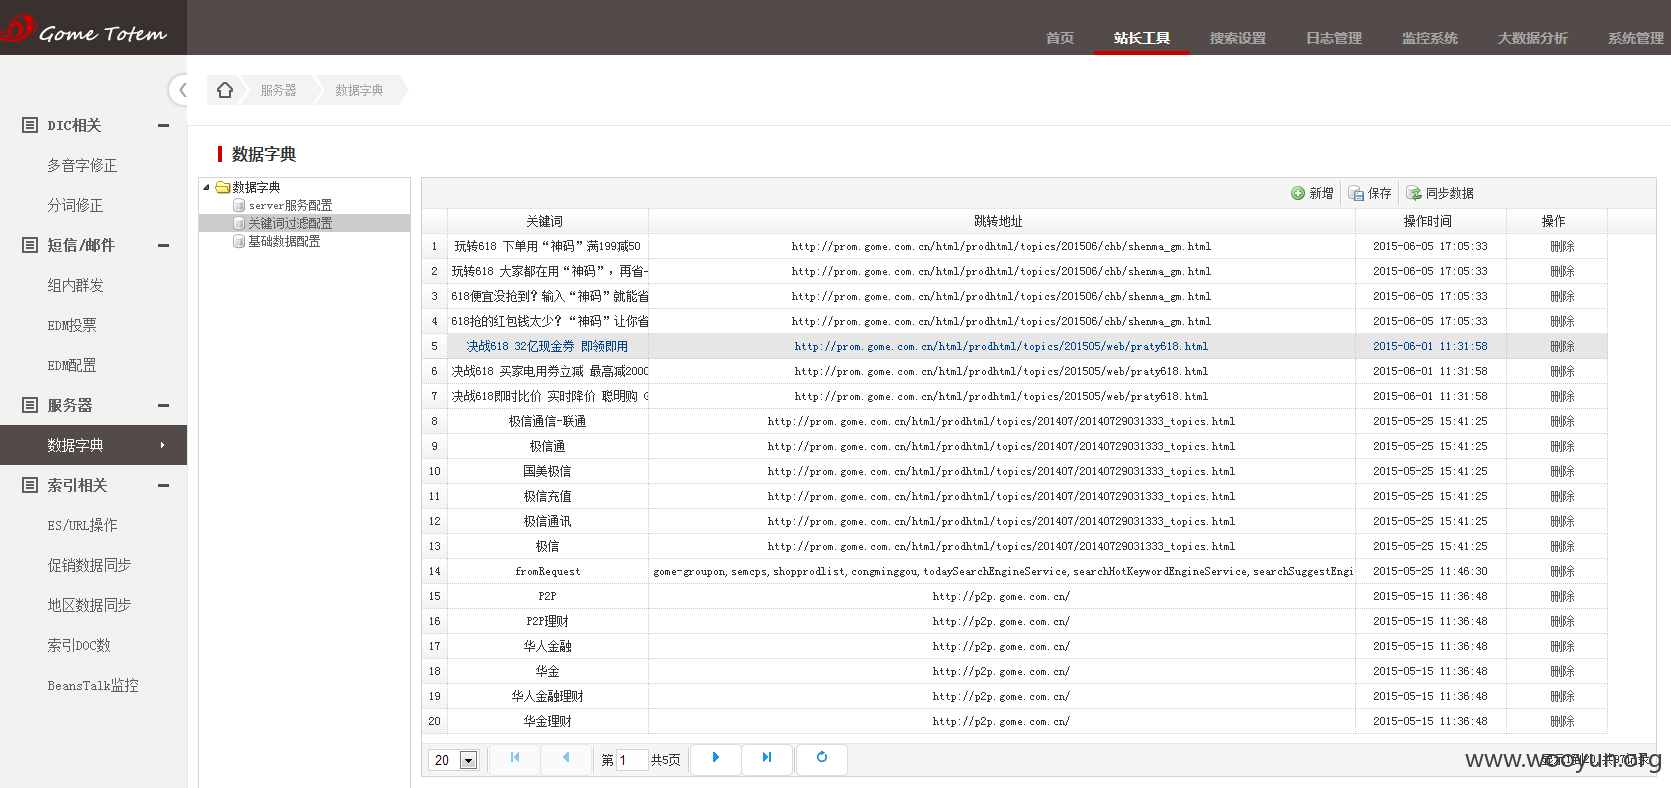Click the 同步数据 sync button

point(1439,193)
